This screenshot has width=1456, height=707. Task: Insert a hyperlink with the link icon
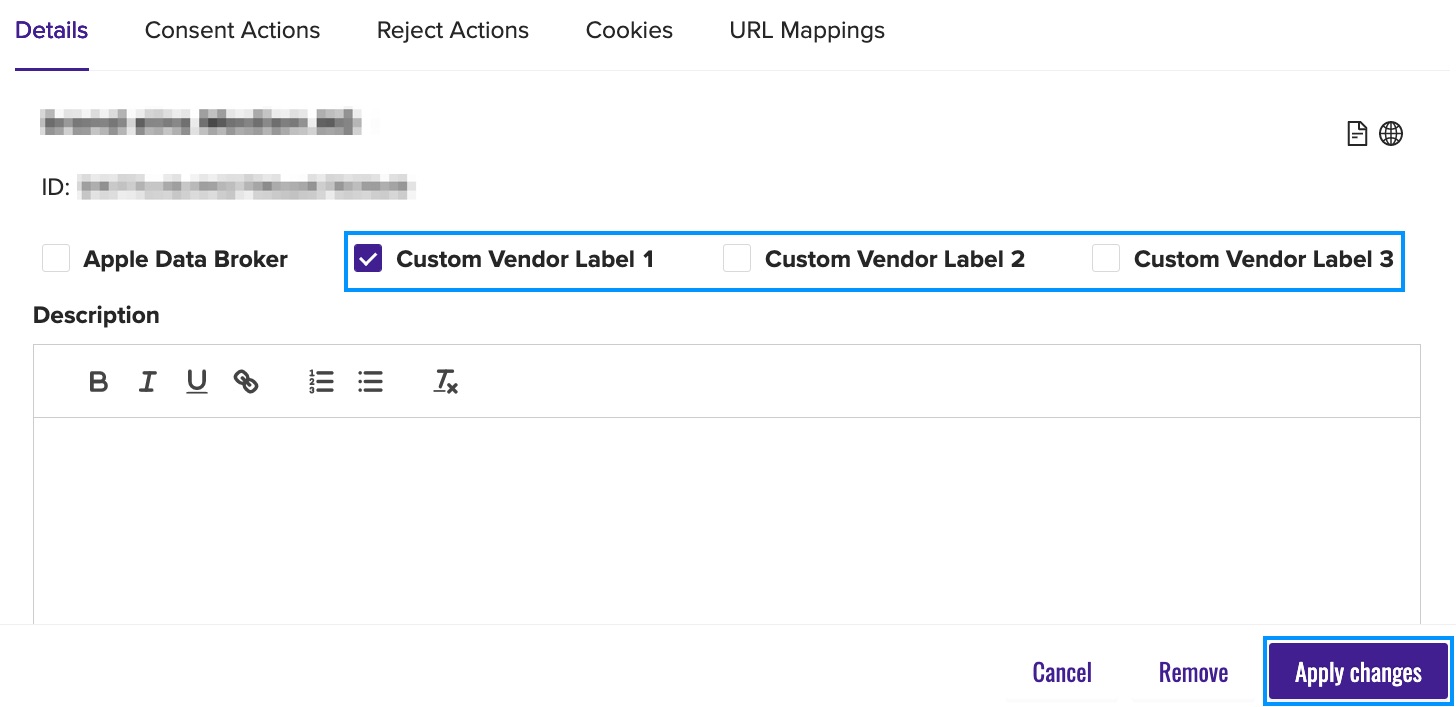pos(246,382)
